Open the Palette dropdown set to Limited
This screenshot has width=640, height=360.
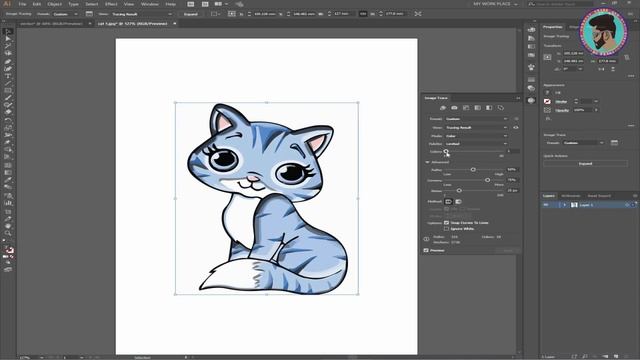point(476,144)
